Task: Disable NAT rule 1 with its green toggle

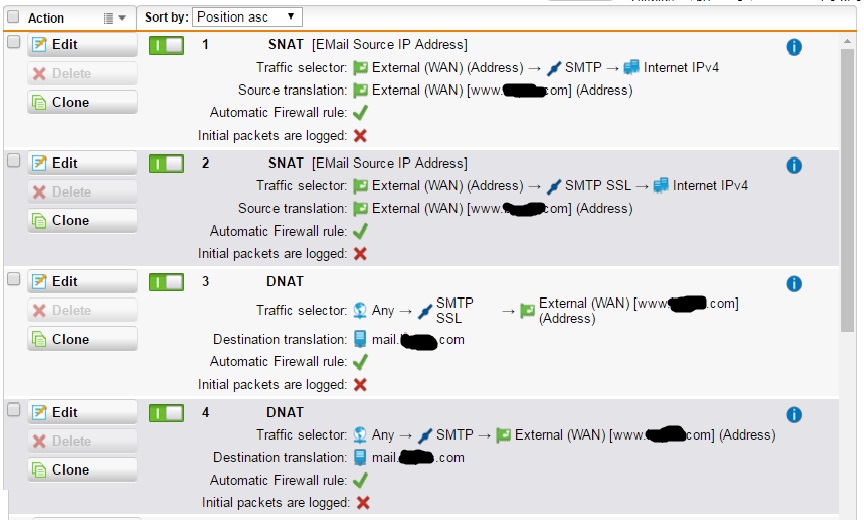Action: point(166,45)
